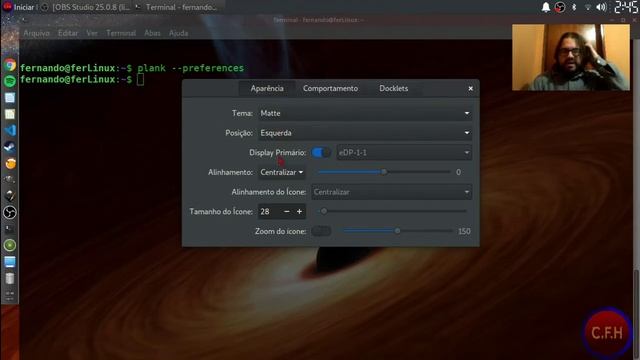Image resolution: width=640 pixels, height=360 pixels.
Task: Open OBS Studio icon in the dock
Action: (x=10, y=212)
